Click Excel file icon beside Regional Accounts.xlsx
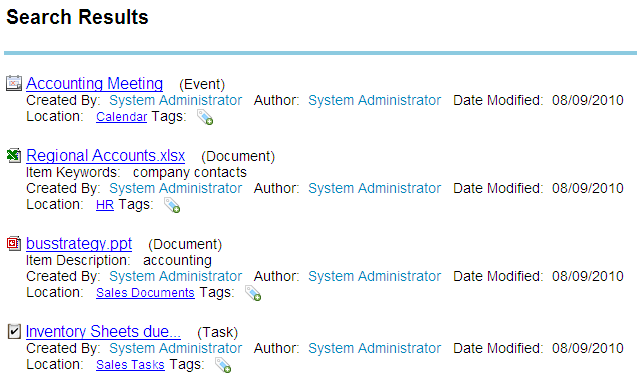 click(x=14, y=155)
